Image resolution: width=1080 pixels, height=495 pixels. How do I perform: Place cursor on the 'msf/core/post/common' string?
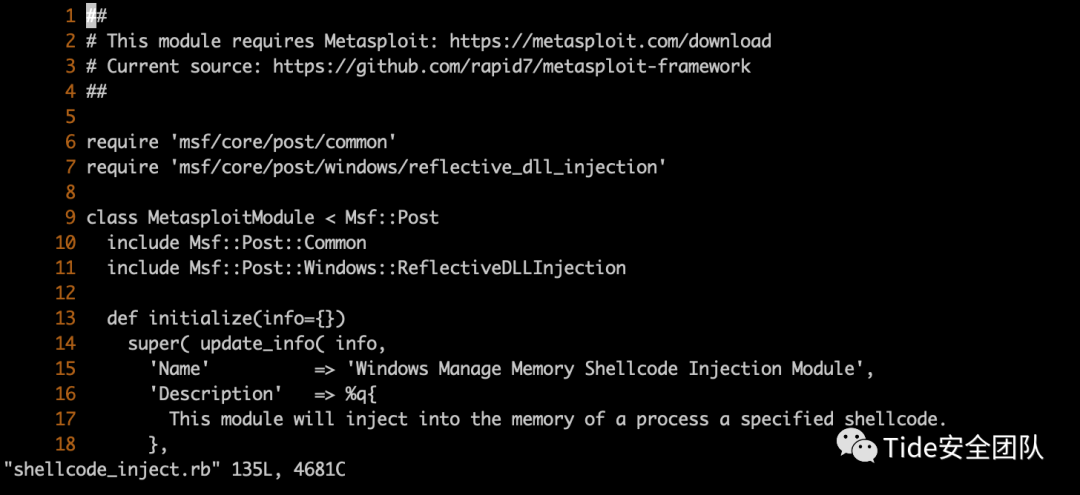tap(272, 142)
